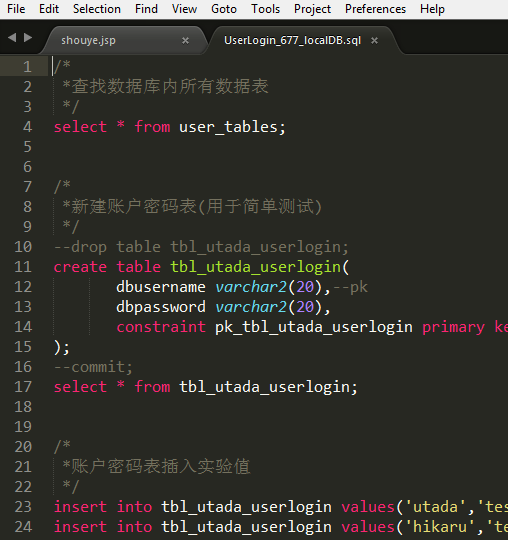Click the previous tab left arrow
The width and height of the screenshot is (508, 540).
pos(12,37)
